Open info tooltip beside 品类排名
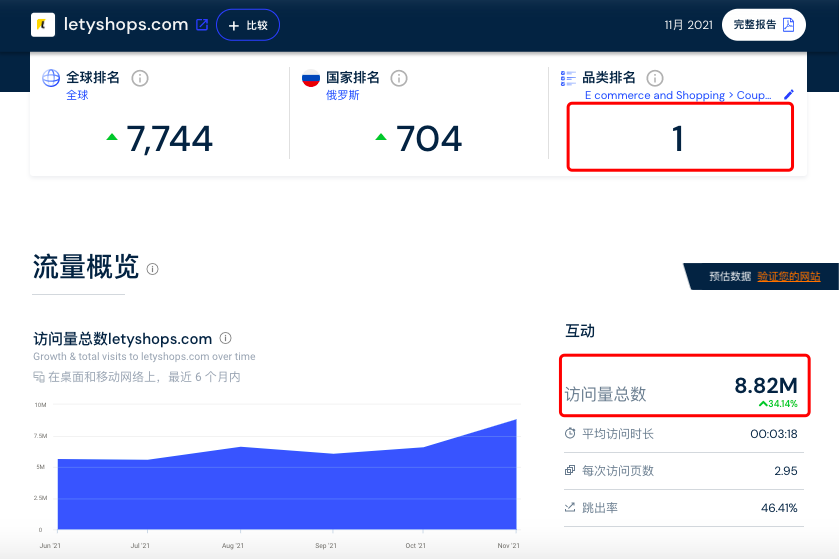This screenshot has height=559, width=839. pos(655,78)
